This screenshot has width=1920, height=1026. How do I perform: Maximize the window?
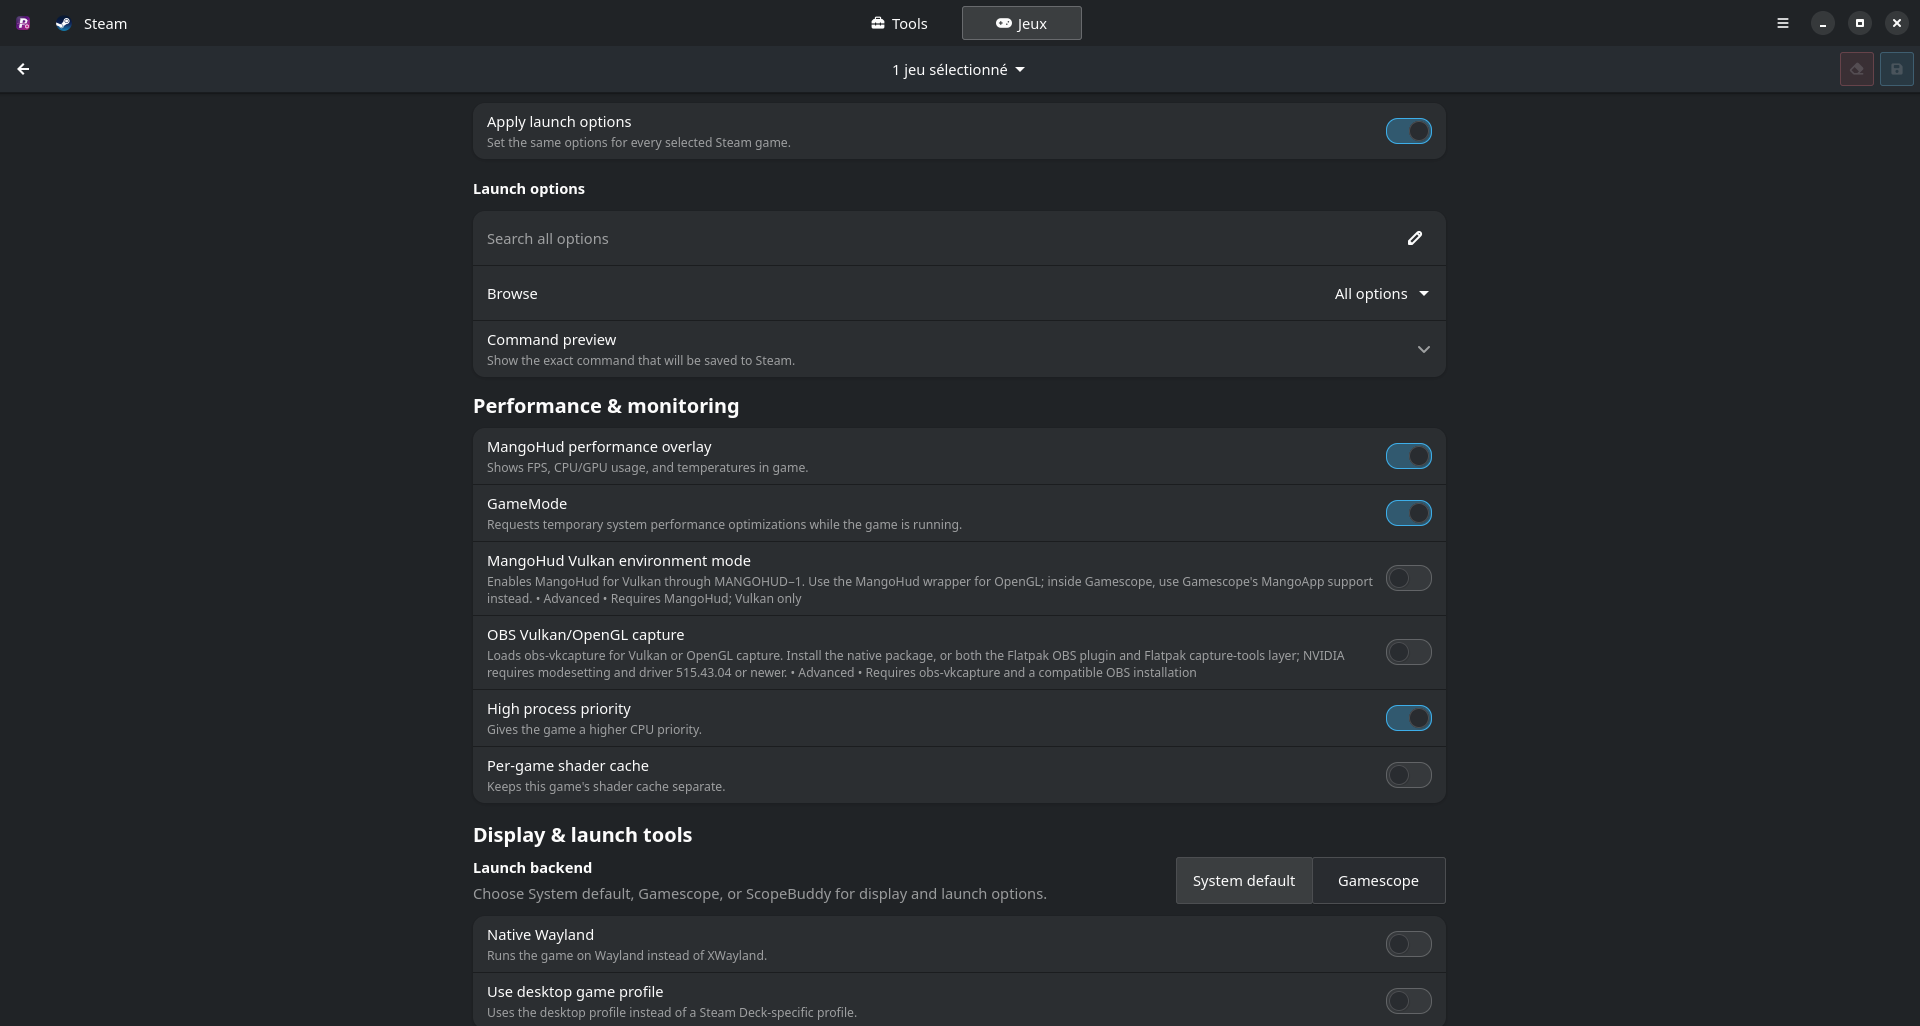tap(1860, 23)
